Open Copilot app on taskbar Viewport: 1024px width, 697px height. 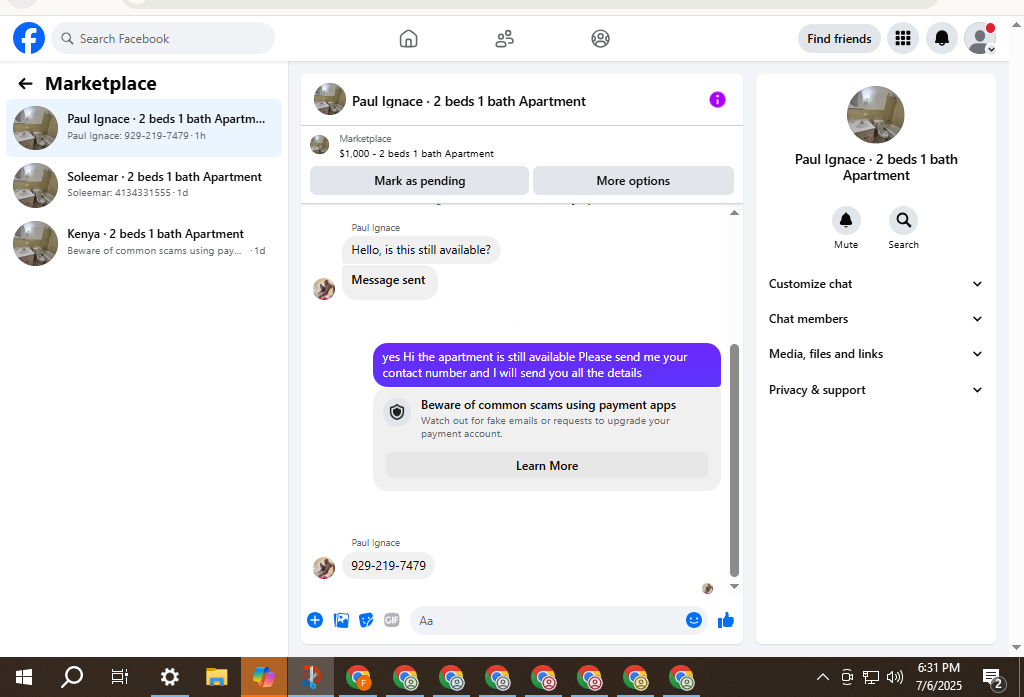pos(264,677)
